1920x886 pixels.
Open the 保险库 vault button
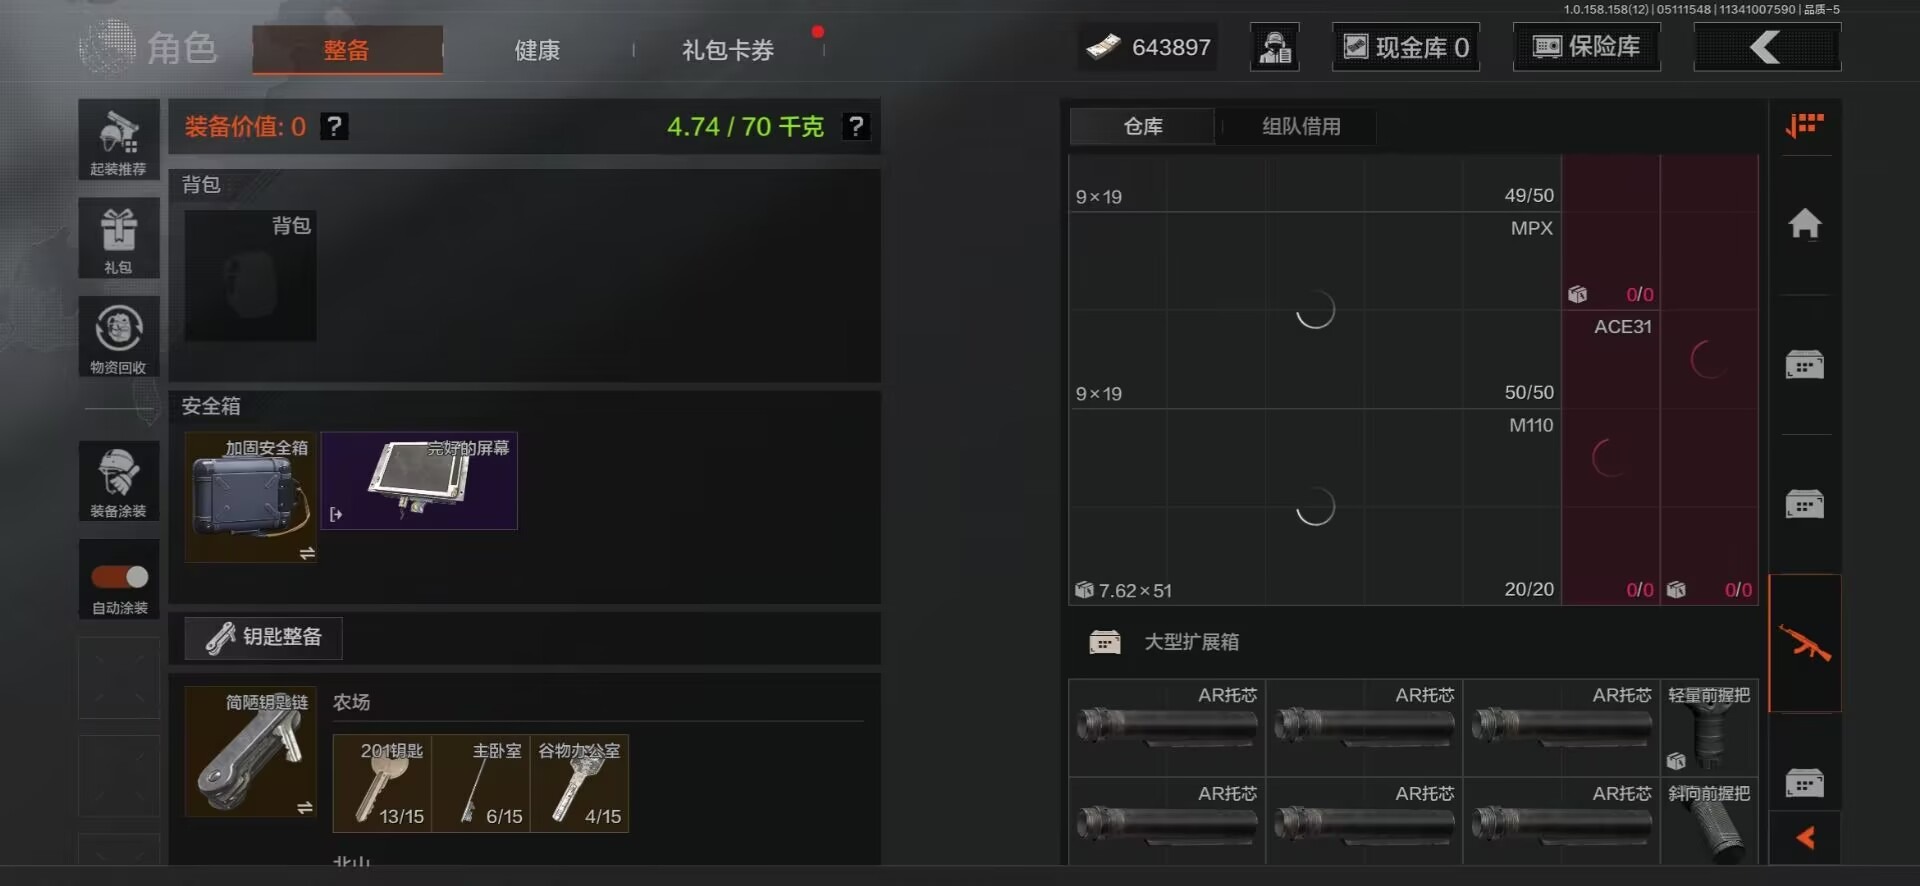pos(1587,47)
